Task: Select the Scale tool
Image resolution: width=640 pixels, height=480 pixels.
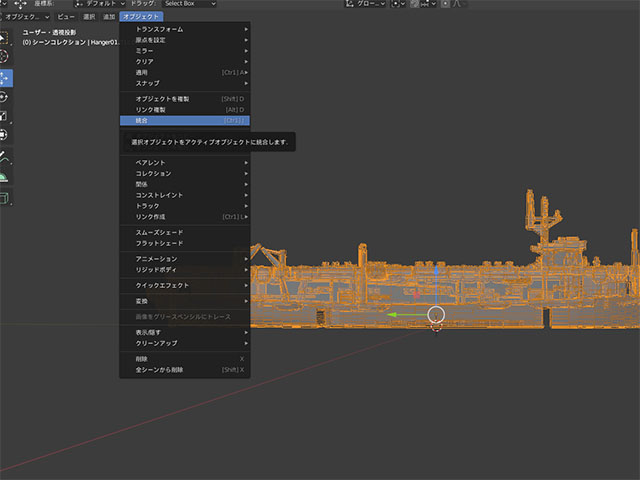Action: (x=4, y=116)
